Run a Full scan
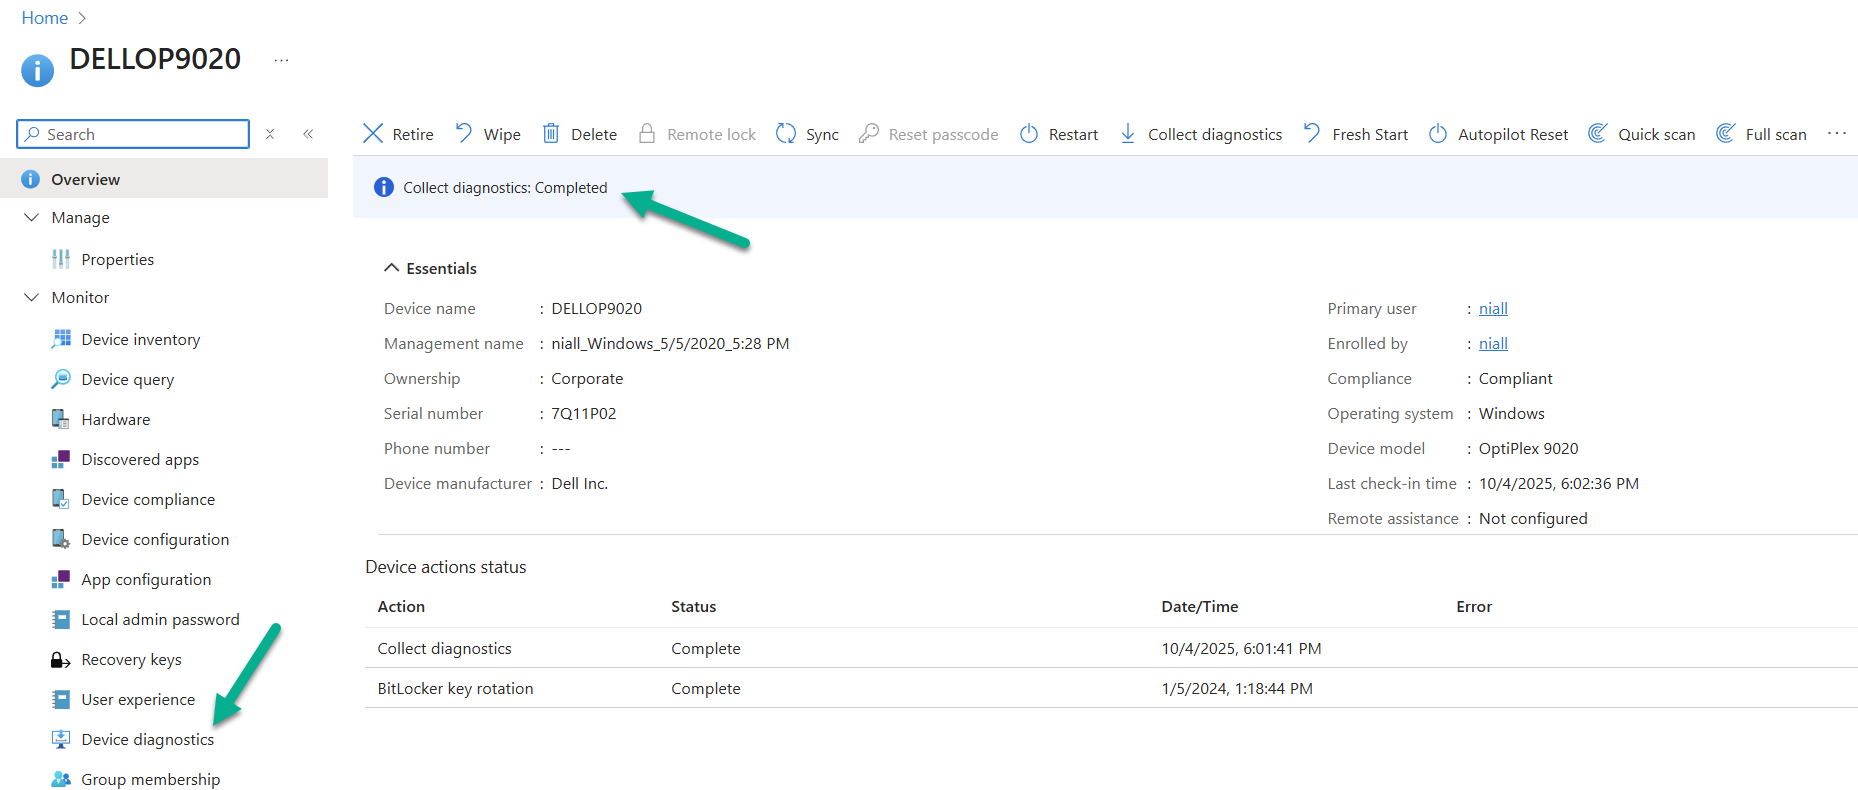This screenshot has height=790, width=1858. tap(1762, 134)
